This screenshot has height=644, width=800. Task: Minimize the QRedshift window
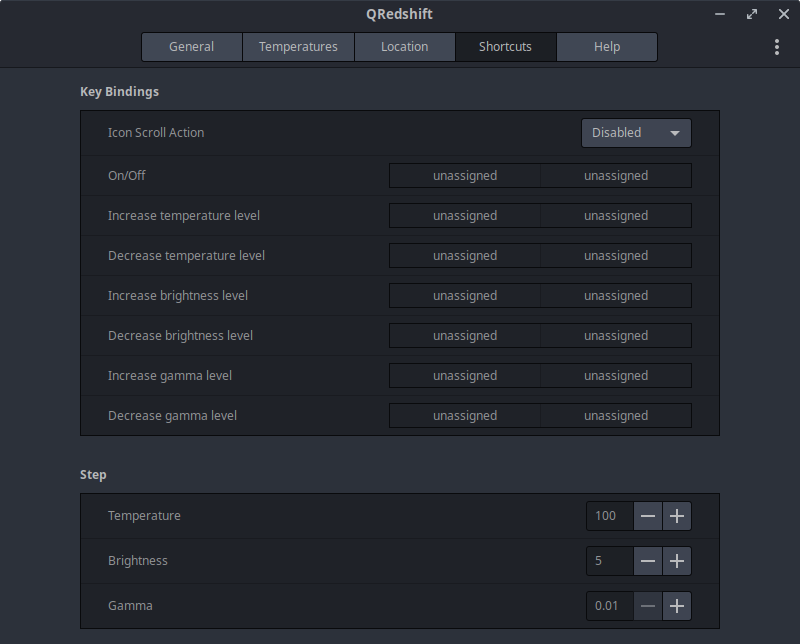tap(720, 14)
